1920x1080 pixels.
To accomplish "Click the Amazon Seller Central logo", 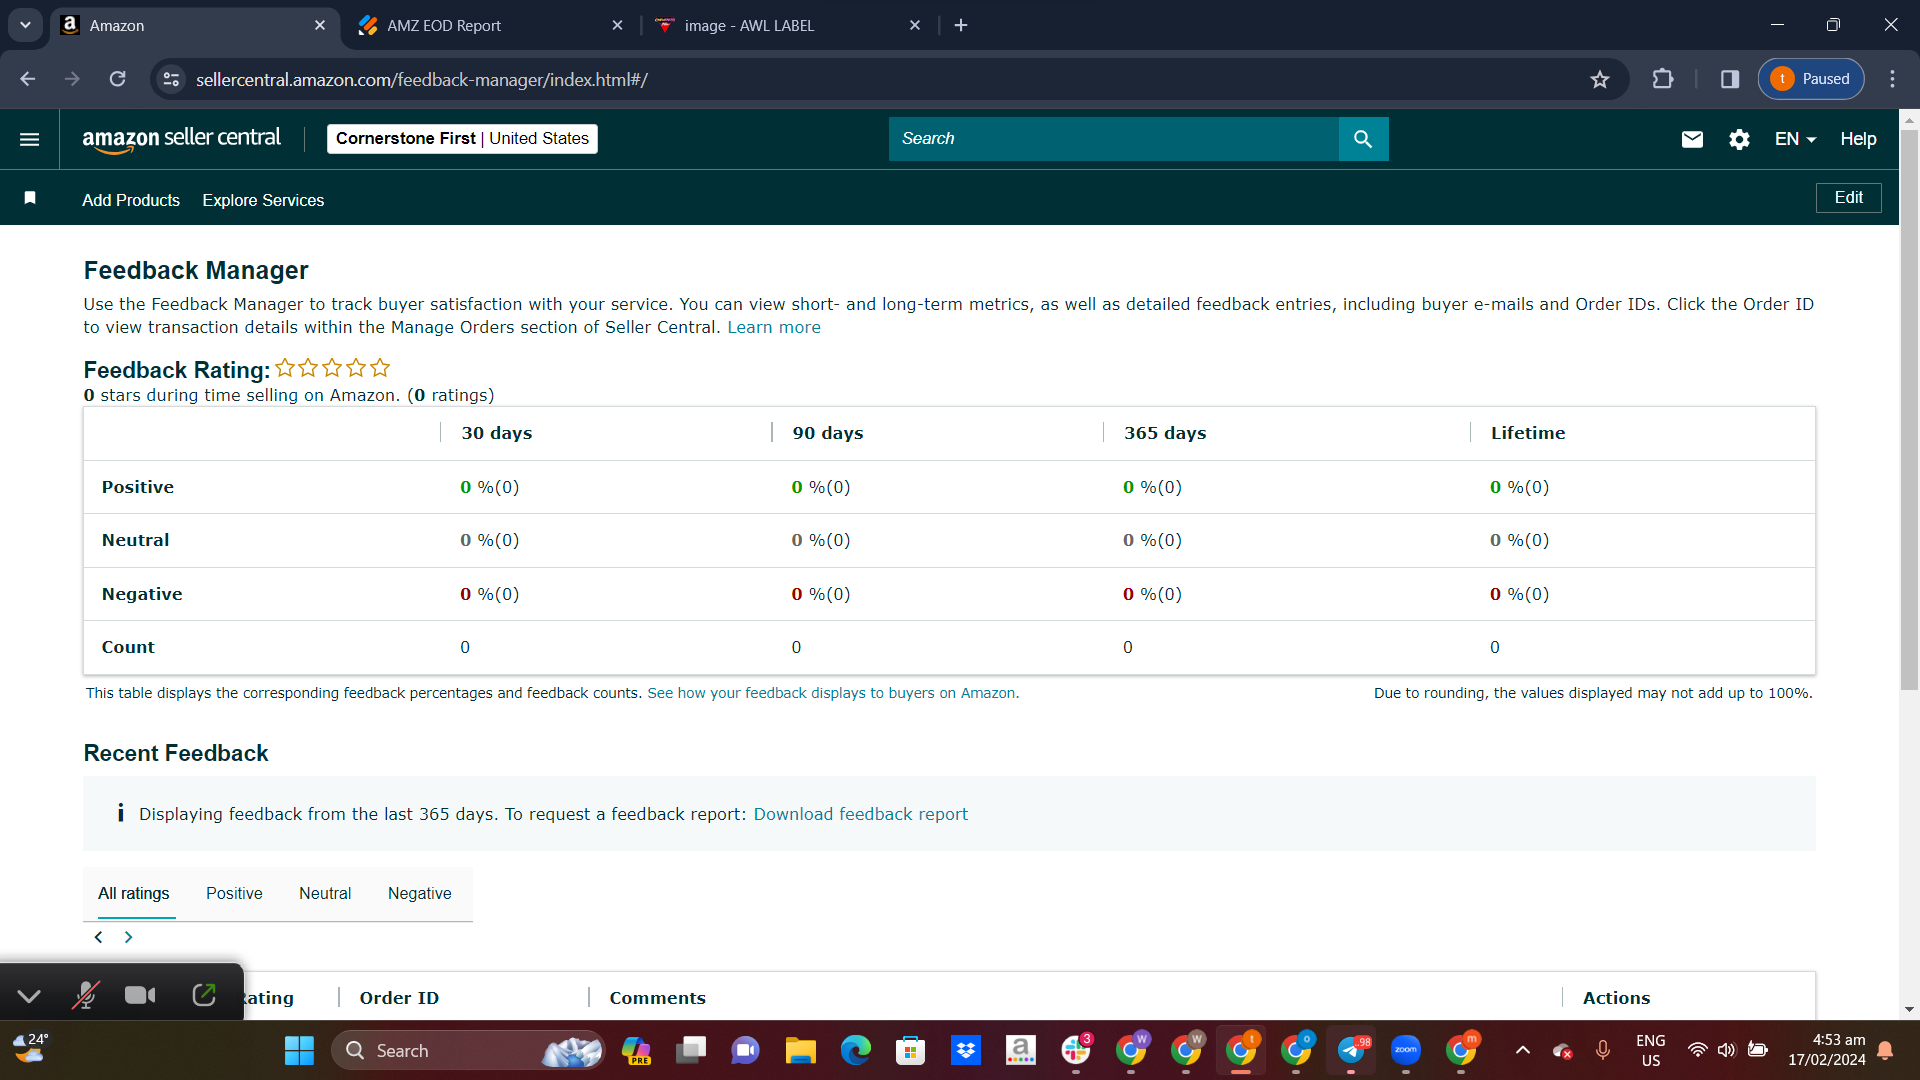I will [x=181, y=139].
